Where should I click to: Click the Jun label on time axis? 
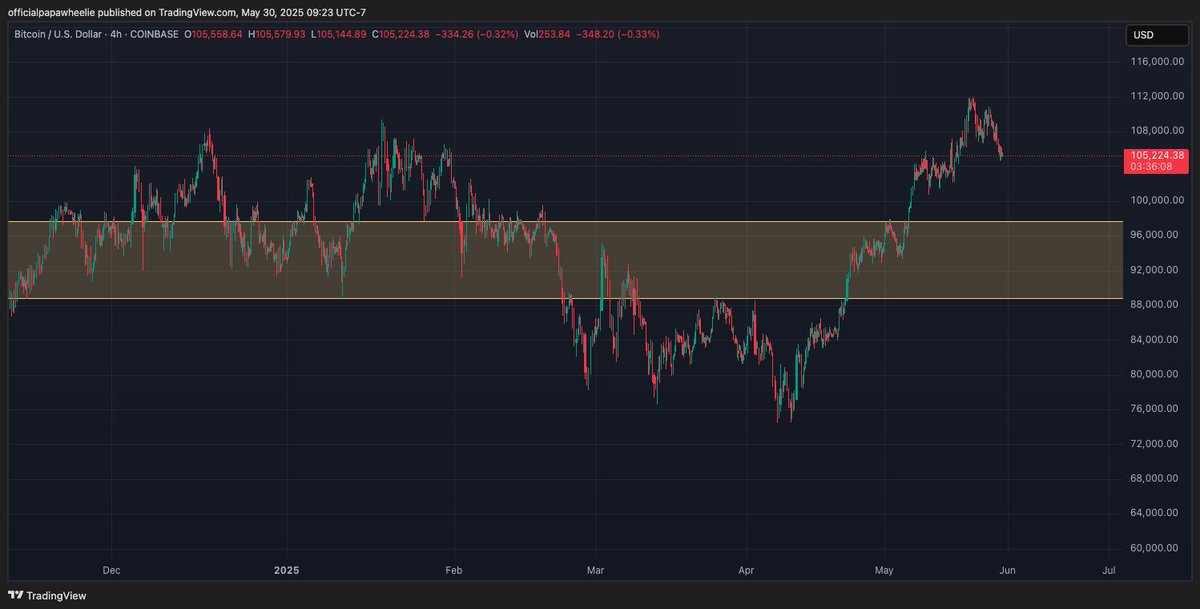[x=1008, y=570]
